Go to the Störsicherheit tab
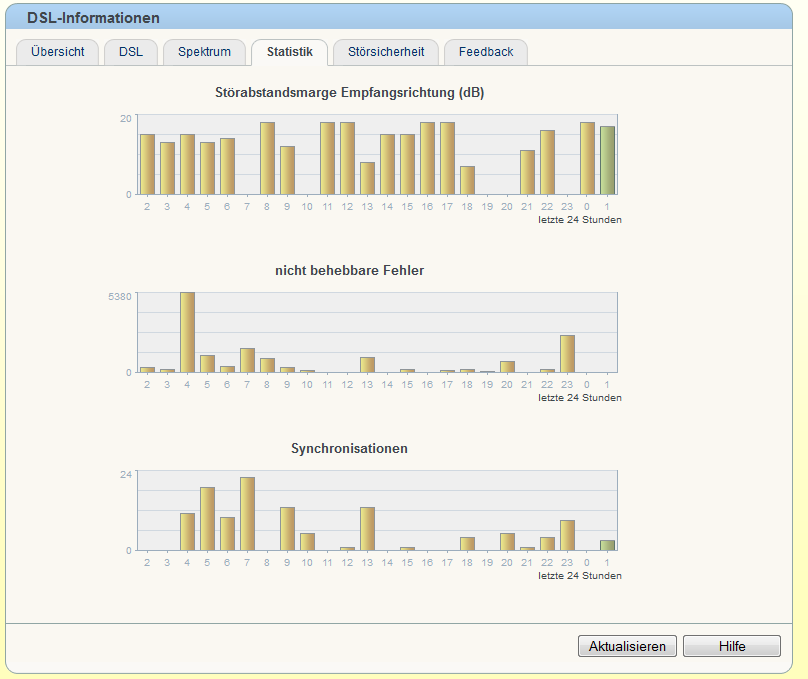 (386, 52)
